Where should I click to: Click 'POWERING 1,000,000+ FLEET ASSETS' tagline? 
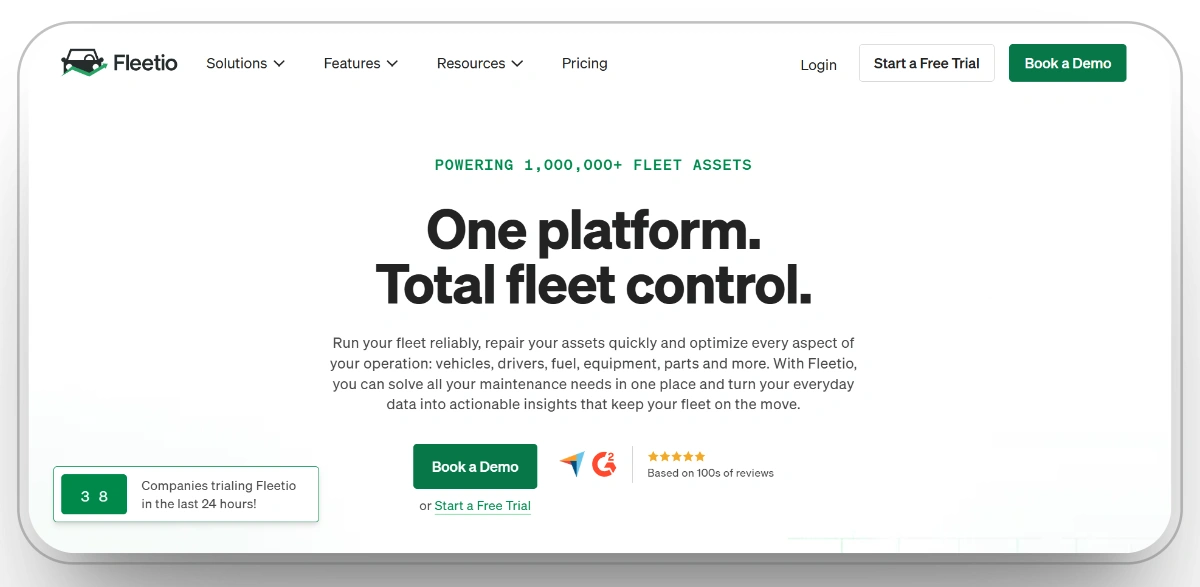click(x=593, y=165)
